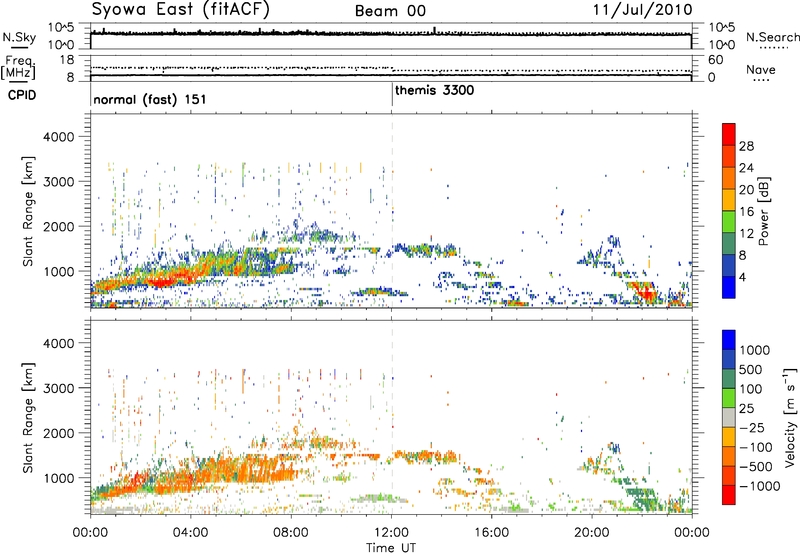Image resolution: width=800 pixels, height=554 pixels.
Task: Click the '4000' tick of the power panel
Action: [58, 137]
